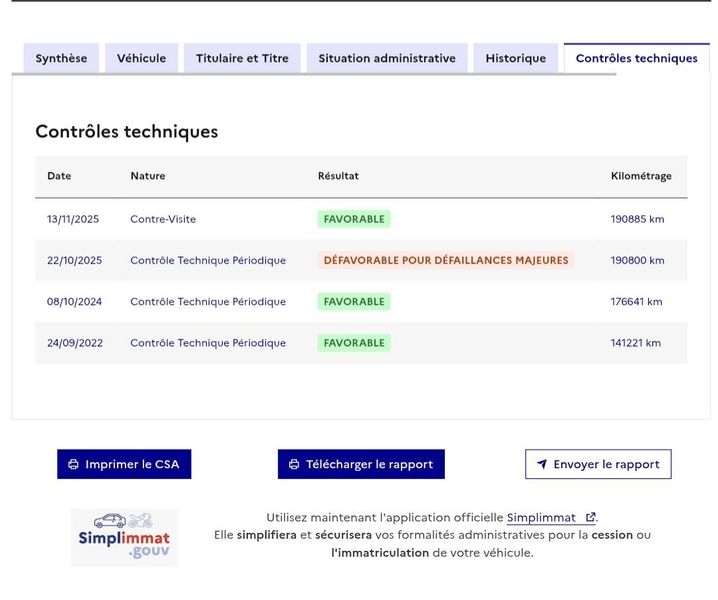Open the Synthèse tab
This screenshot has height=600, width=718.
coord(61,58)
